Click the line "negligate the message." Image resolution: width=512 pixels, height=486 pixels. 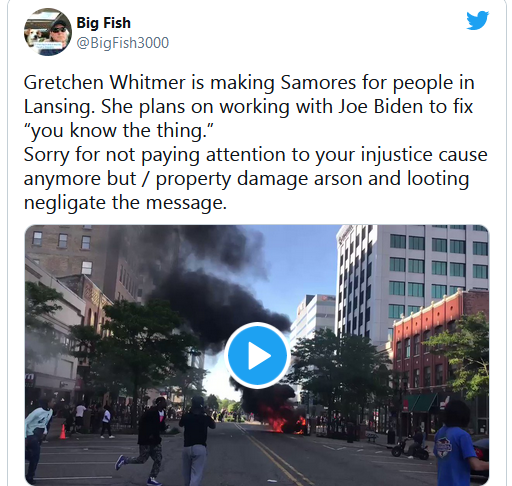click(125, 203)
